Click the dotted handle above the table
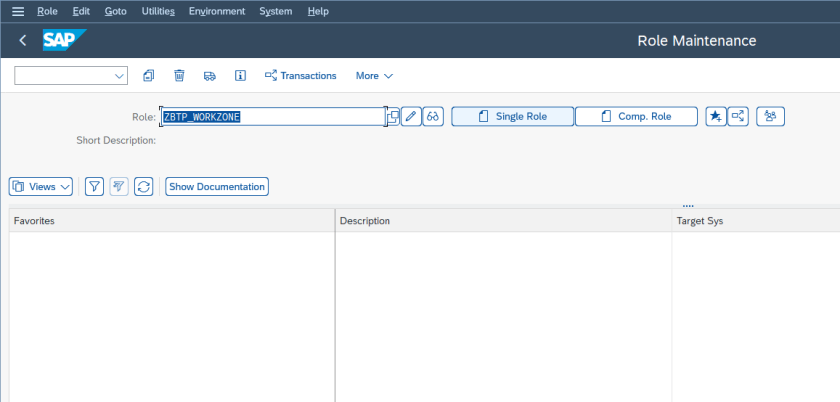This screenshot has width=840, height=402. [x=688, y=206]
